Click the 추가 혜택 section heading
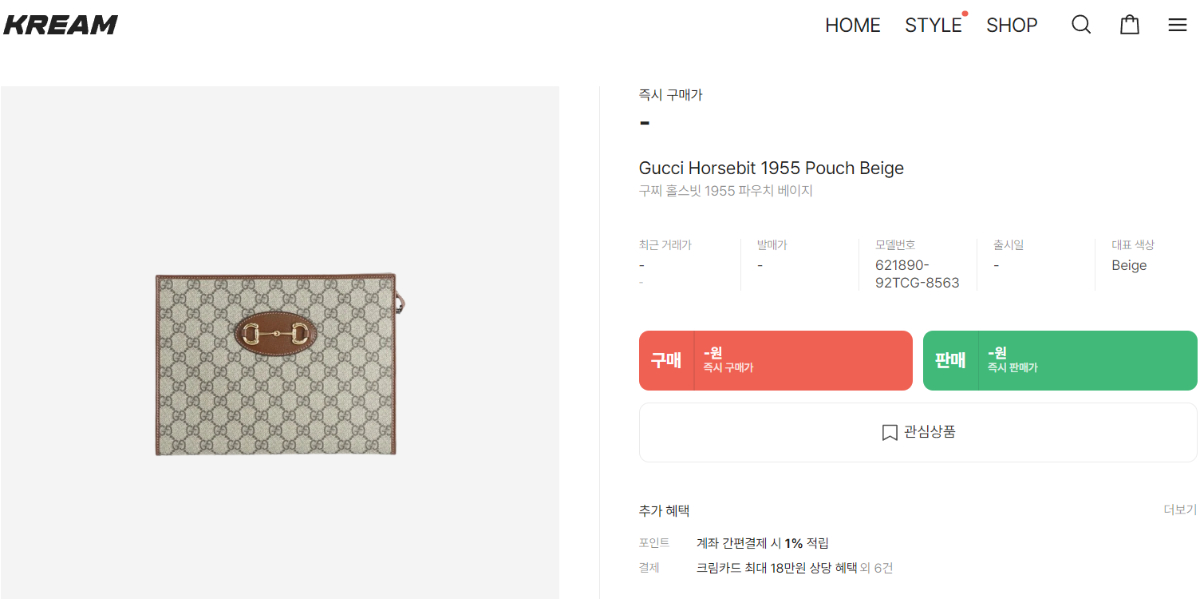This screenshot has height=599, width=1200. (664, 511)
